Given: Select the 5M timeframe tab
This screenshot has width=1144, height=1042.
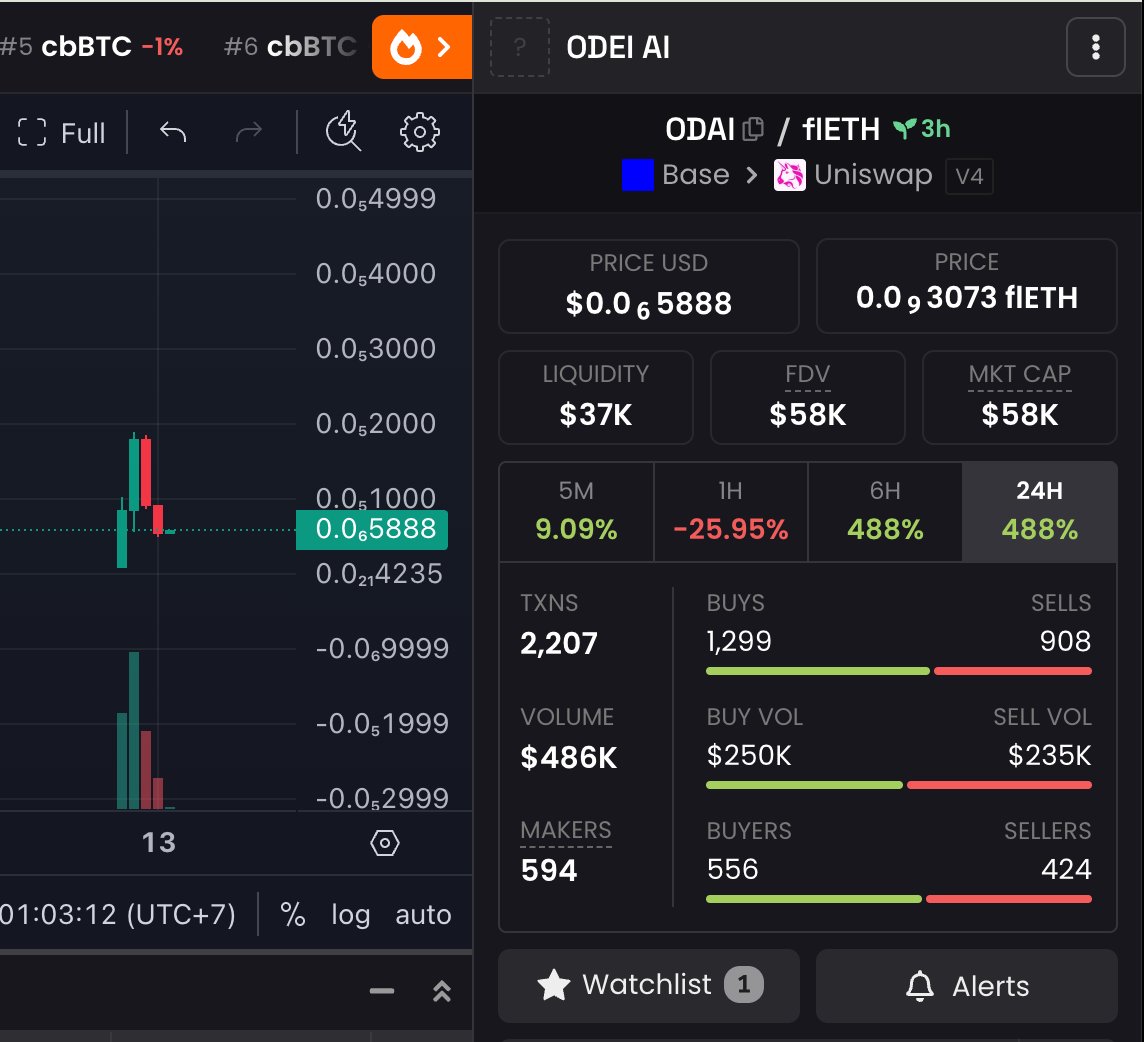Looking at the screenshot, I should pos(576,512).
